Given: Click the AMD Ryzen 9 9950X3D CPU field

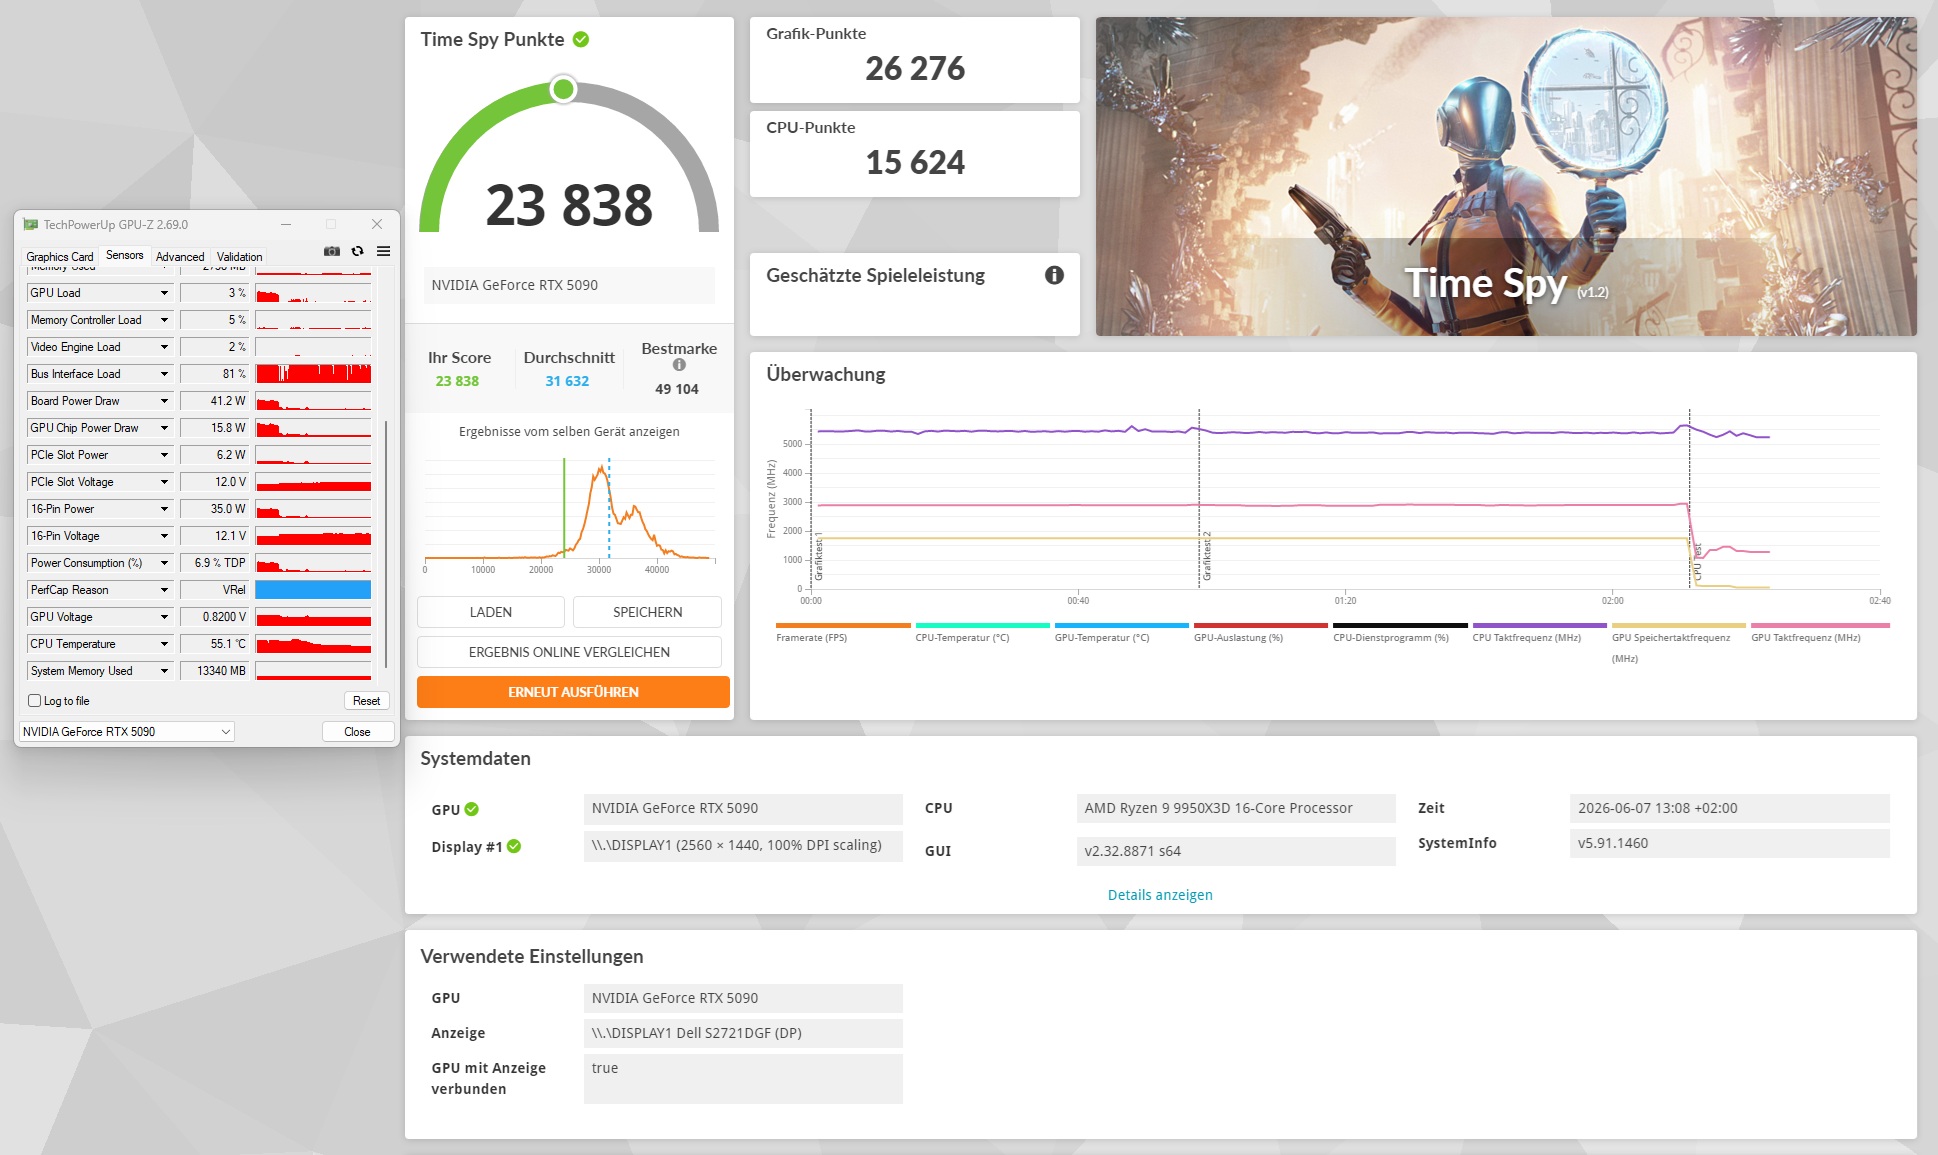Looking at the screenshot, I should (x=1236, y=808).
